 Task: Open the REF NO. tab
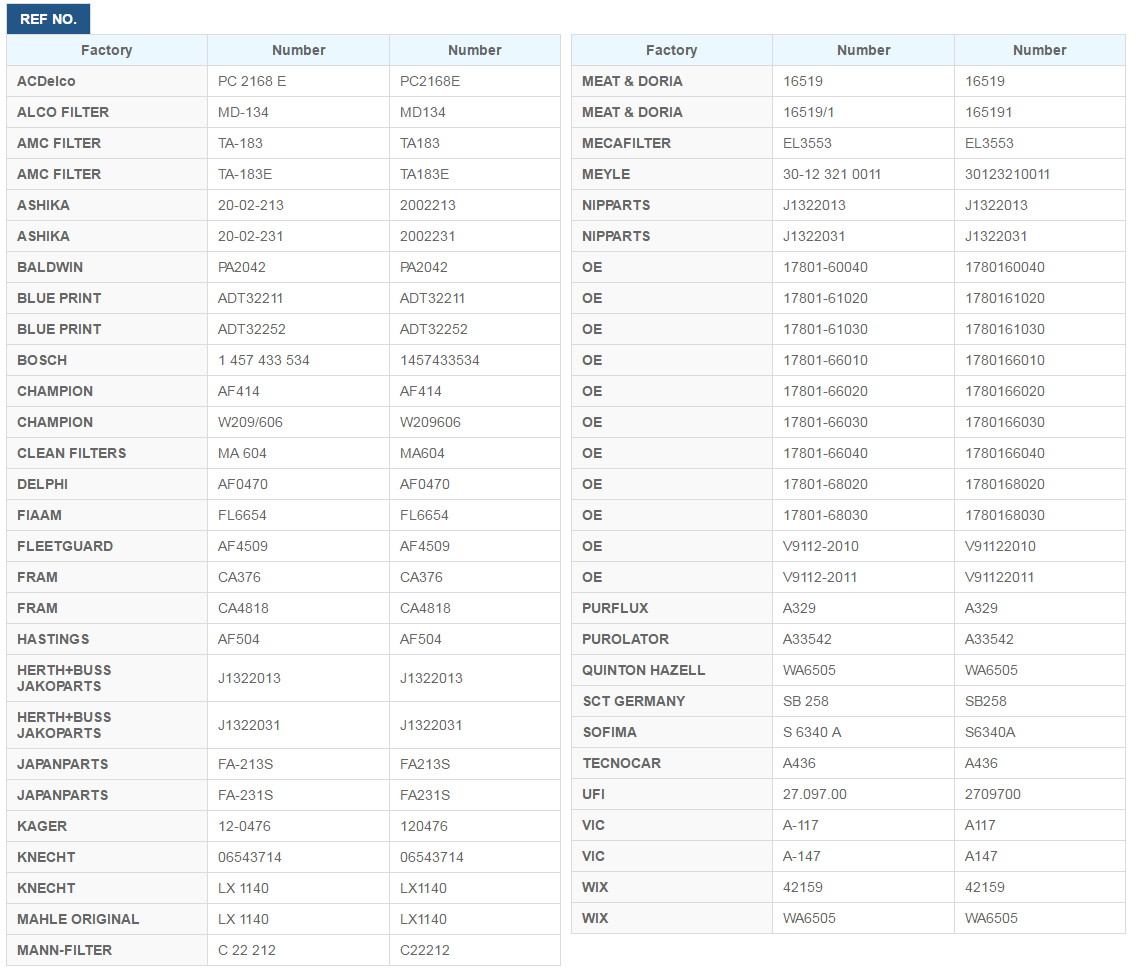pyautogui.click(x=48, y=19)
